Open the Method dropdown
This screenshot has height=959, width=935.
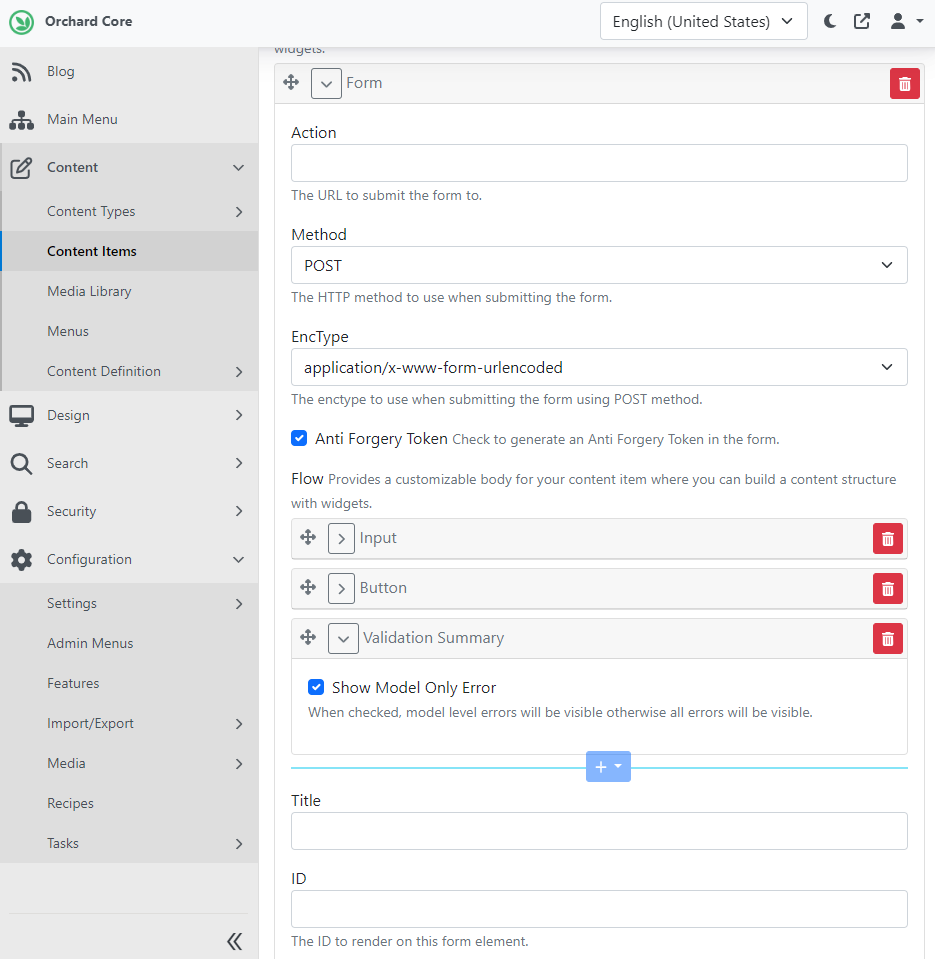click(x=599, y=265)
